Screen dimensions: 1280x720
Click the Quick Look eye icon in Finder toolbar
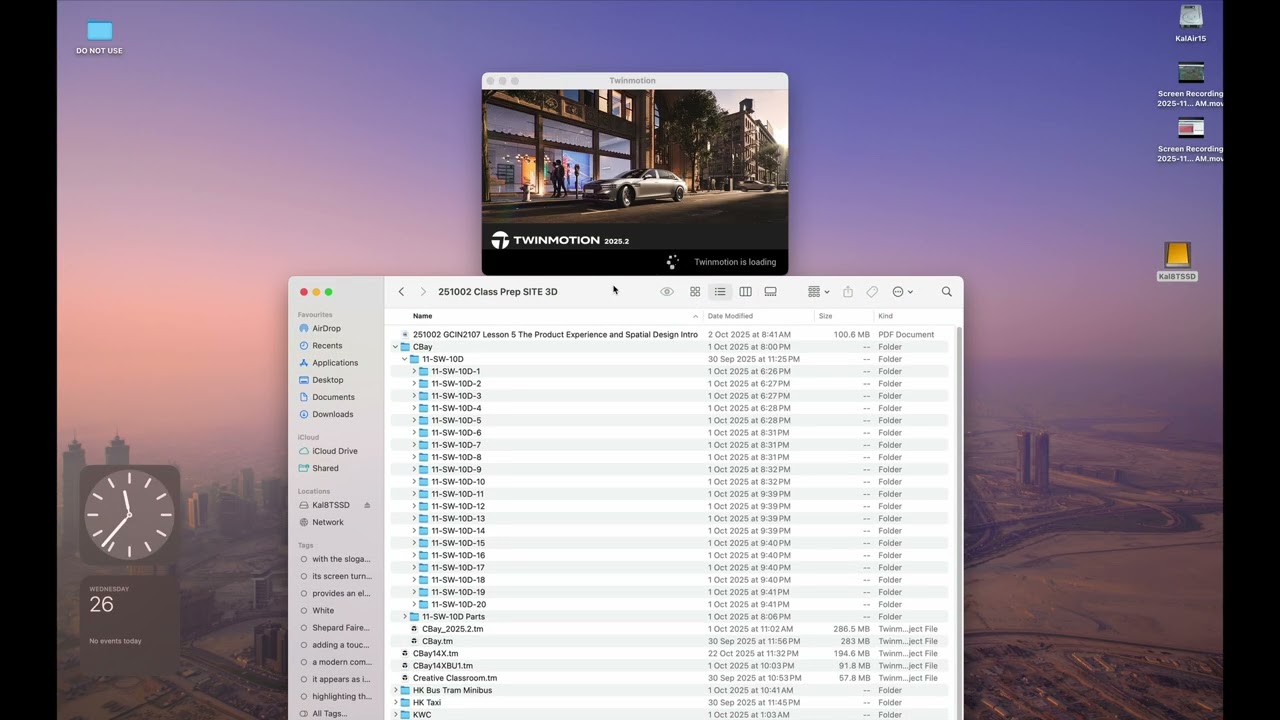667,292
